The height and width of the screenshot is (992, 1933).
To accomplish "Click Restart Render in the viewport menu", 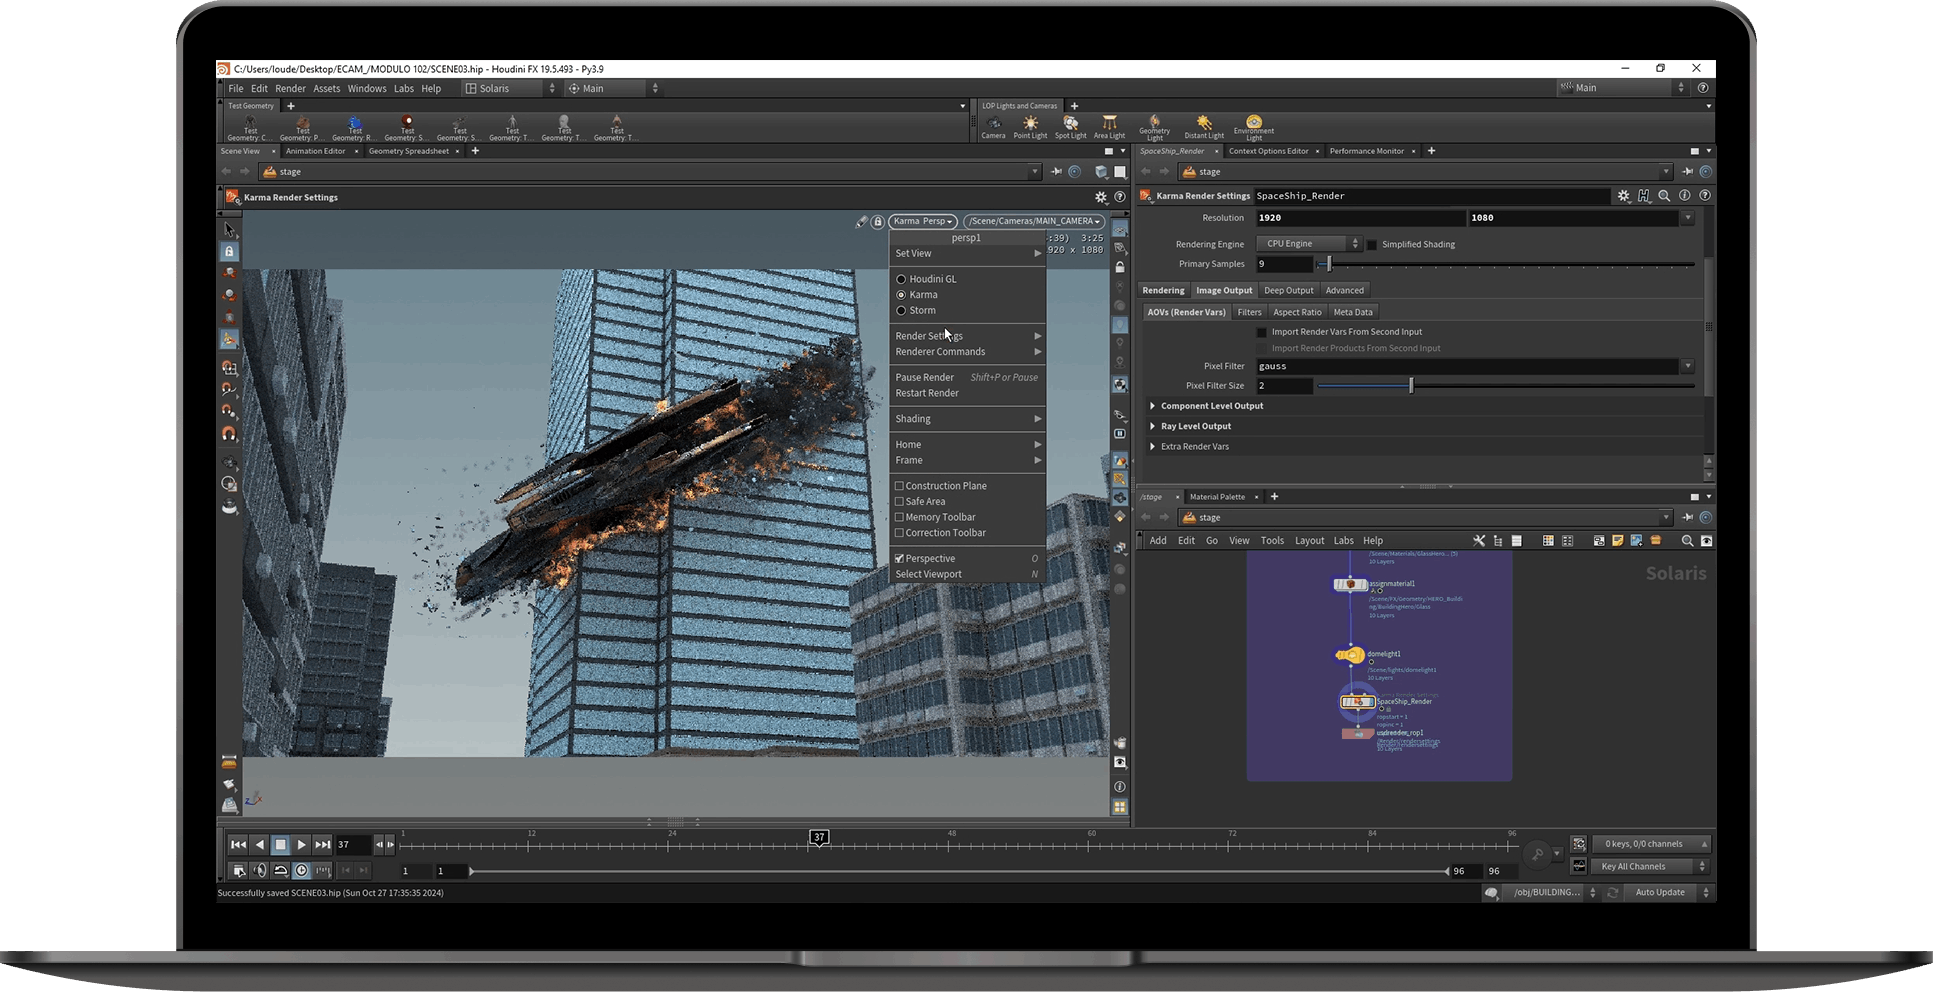I will pos(927,393).
